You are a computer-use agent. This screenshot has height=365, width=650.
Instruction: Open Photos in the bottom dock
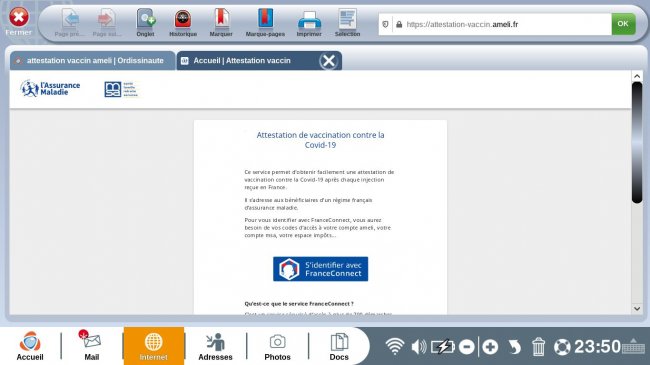pos(277,346)
